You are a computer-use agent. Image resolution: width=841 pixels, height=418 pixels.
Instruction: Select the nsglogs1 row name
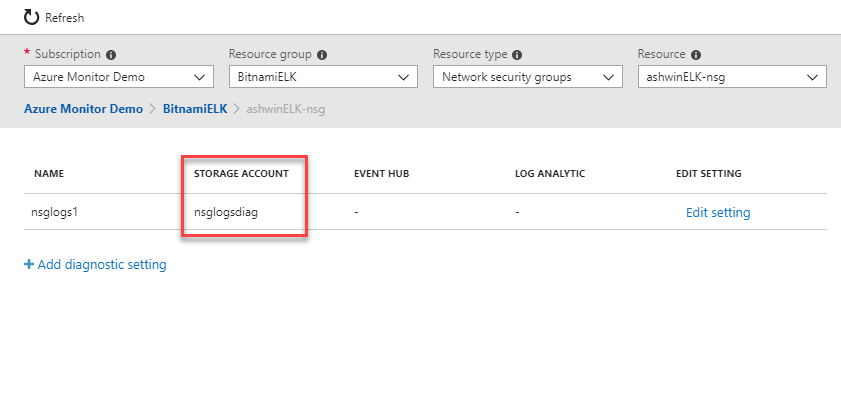[x=55, y=212]
